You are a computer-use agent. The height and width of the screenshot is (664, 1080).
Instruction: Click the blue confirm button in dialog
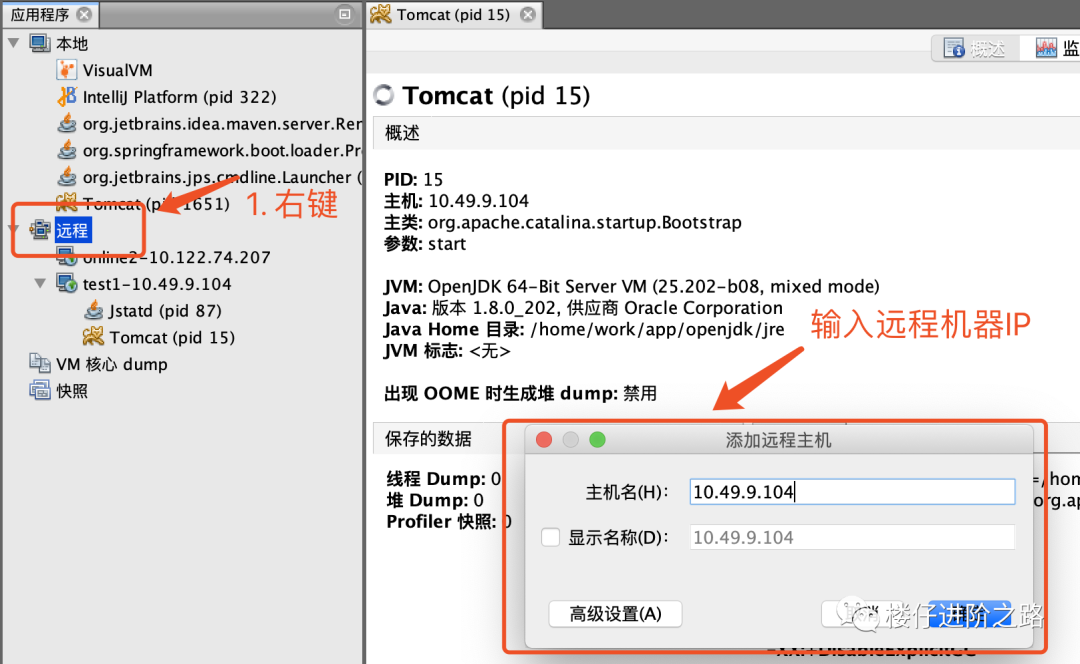pyautogui.click(x=970, y=614)
